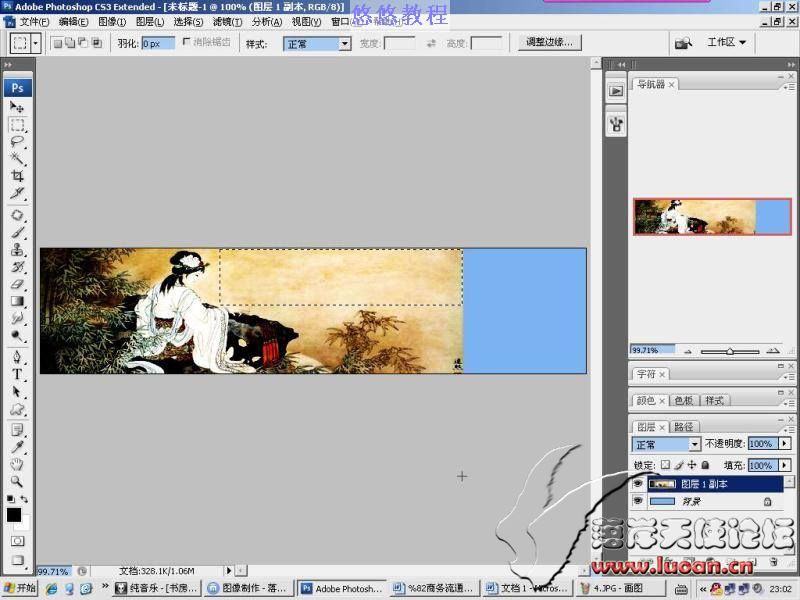Select the Custom Shape tool
Viewport: 800px width, 600px height.
tap(17, 409)
